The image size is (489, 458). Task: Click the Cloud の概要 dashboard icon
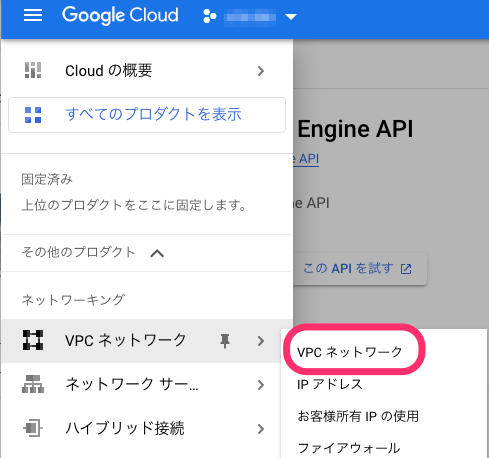[x=33, y=70]
